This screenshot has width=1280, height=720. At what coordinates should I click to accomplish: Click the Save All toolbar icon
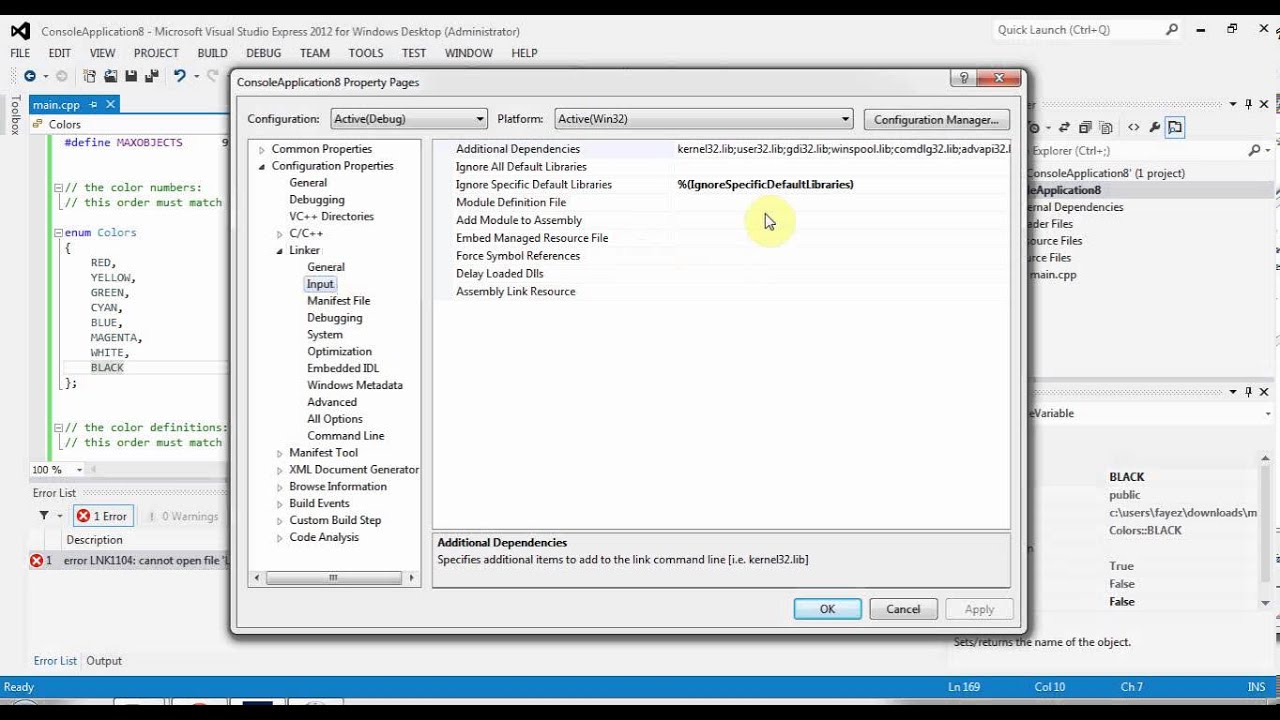coord(152,76)
